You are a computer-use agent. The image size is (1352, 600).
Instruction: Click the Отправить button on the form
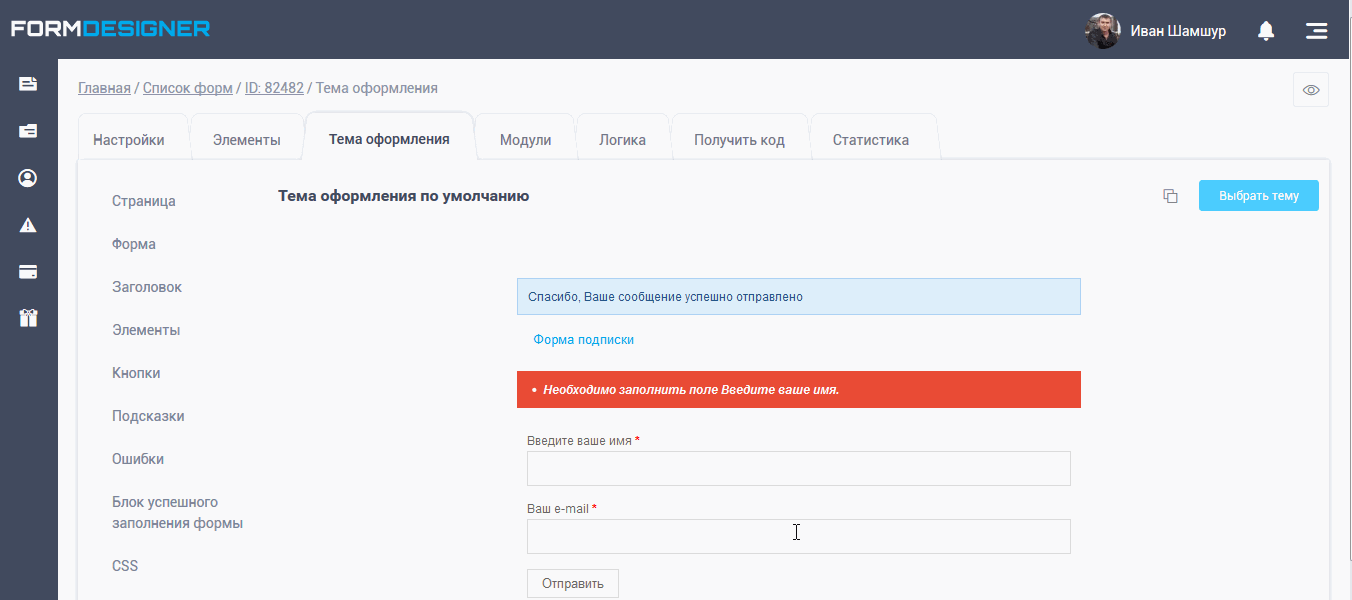(572, 583)
